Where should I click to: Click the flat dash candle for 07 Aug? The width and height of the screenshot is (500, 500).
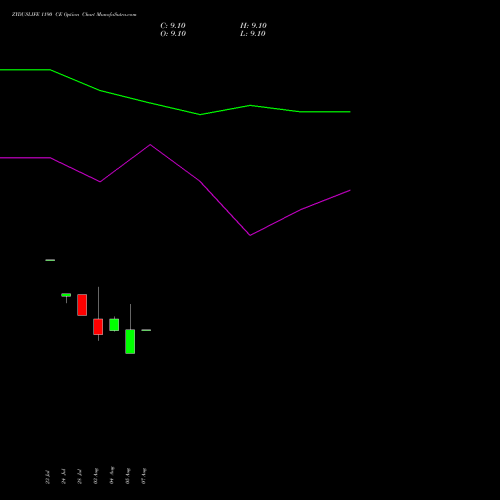click(x=146, y=330)
